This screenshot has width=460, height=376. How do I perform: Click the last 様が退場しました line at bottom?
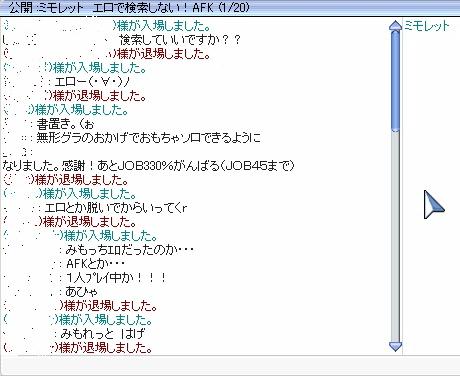coord(102,348)
